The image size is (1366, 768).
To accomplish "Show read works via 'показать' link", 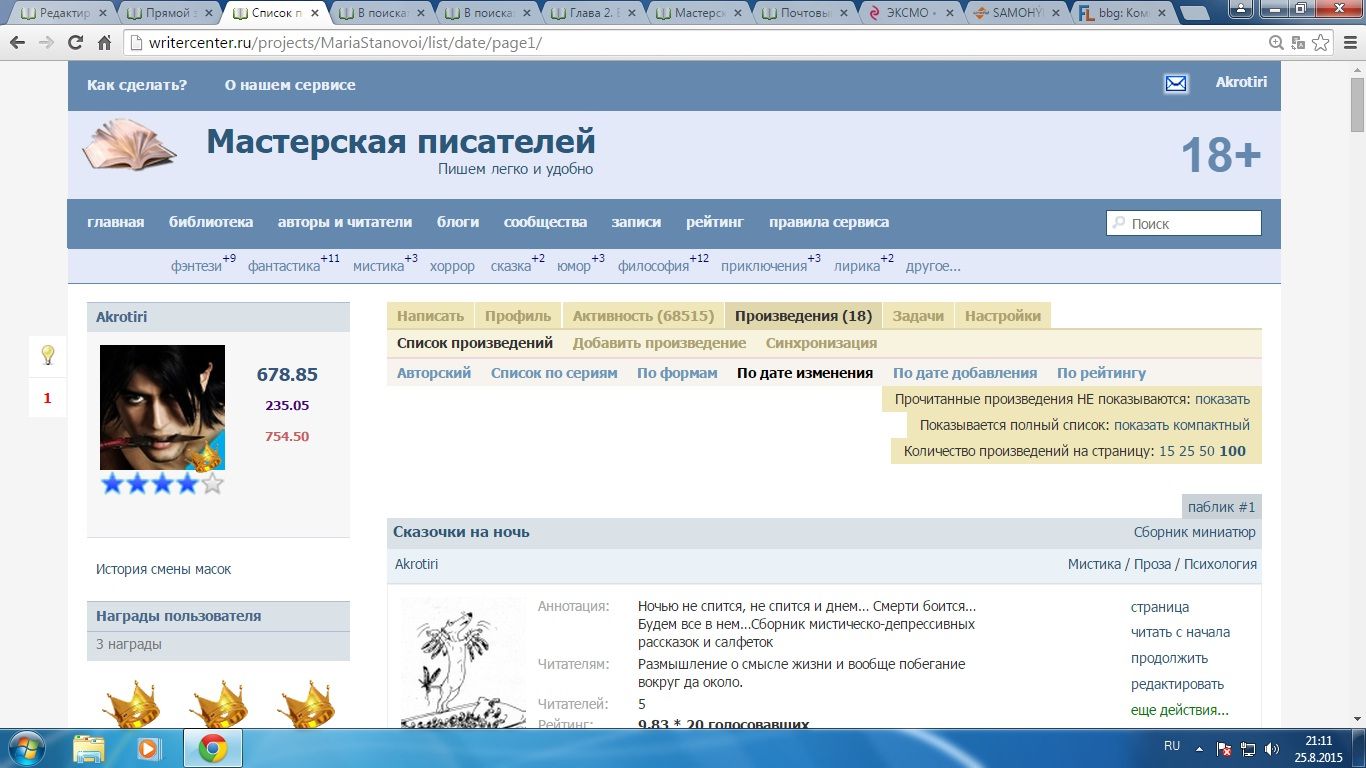I will [1222, 398].
